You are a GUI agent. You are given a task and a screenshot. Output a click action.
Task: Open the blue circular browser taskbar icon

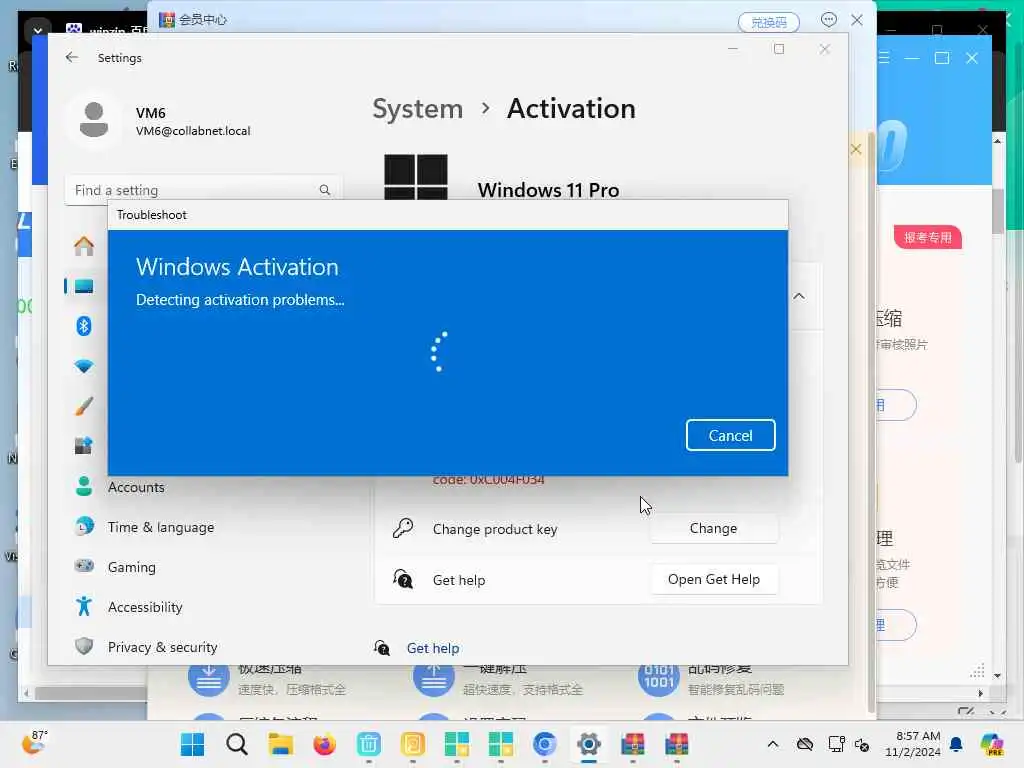545,744
